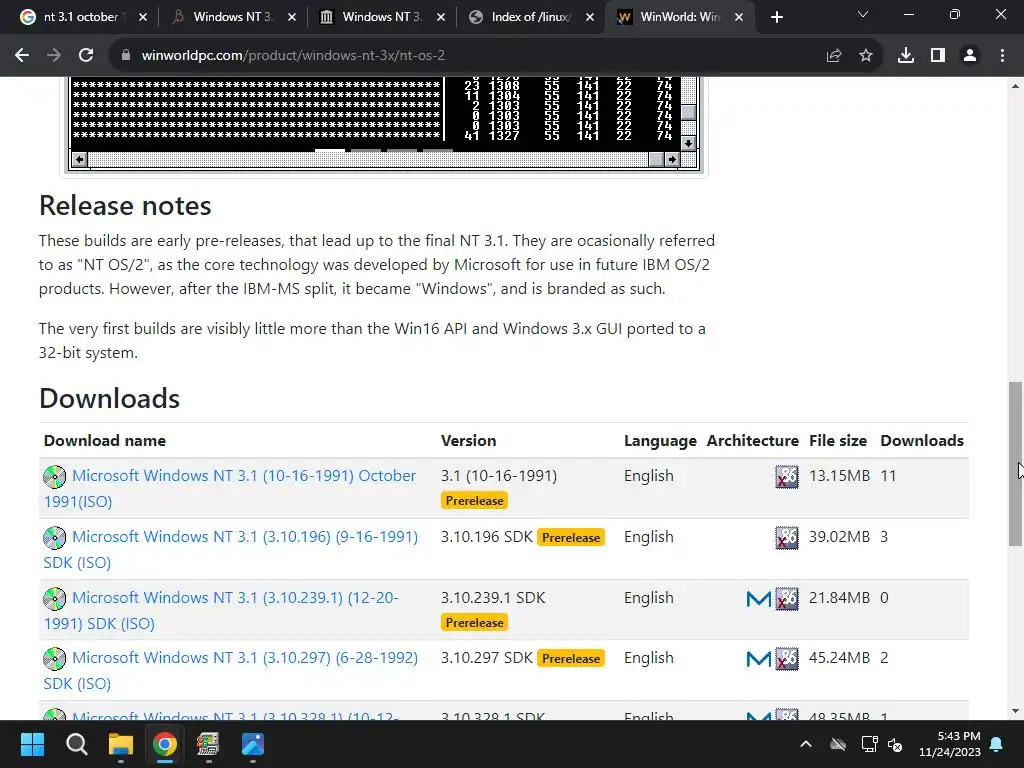Switch to the 'nt 3.1 october' tab
This screenshot has height=768, width=1024.
(x=80, y=18)
